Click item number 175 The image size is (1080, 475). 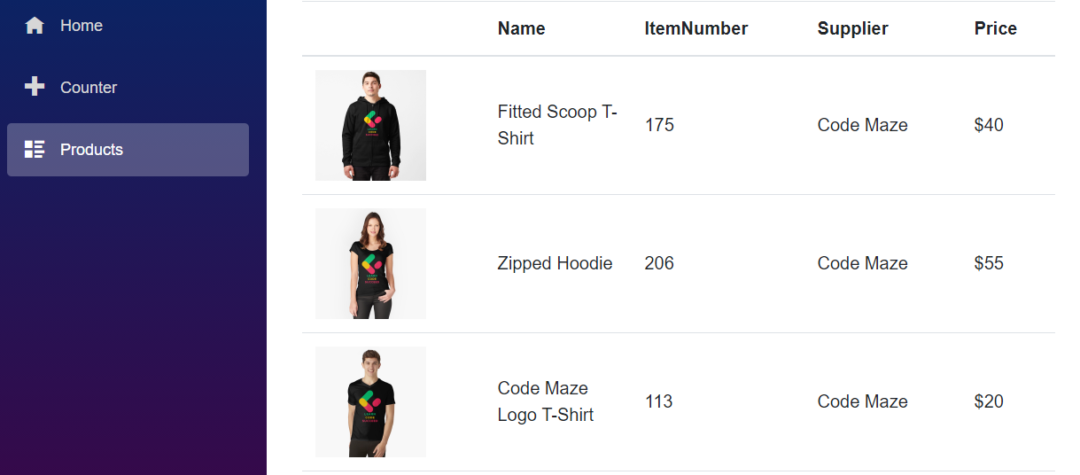click(x=659, y=125)
